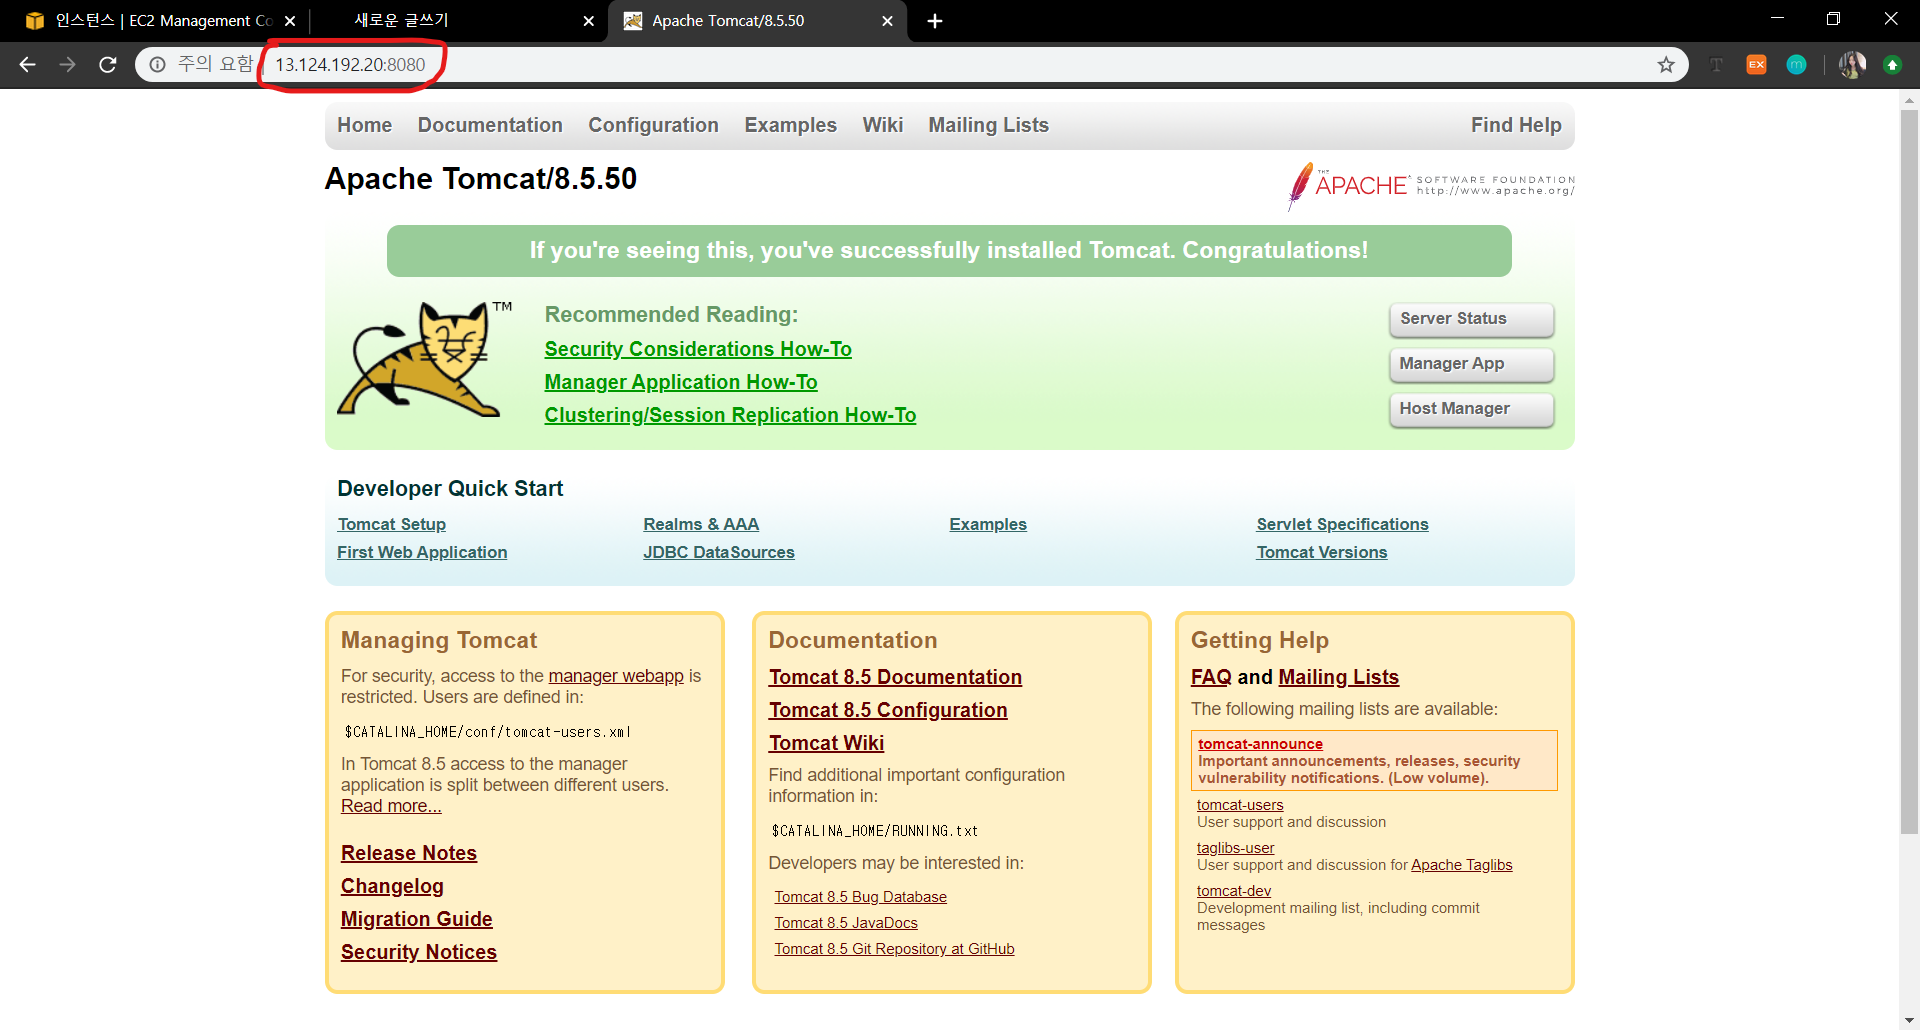This screenshot has width=1920, height=1030.
Task: Open Wiki in the navigation bar
Action: pyautogui.click(x=883, y=125)
